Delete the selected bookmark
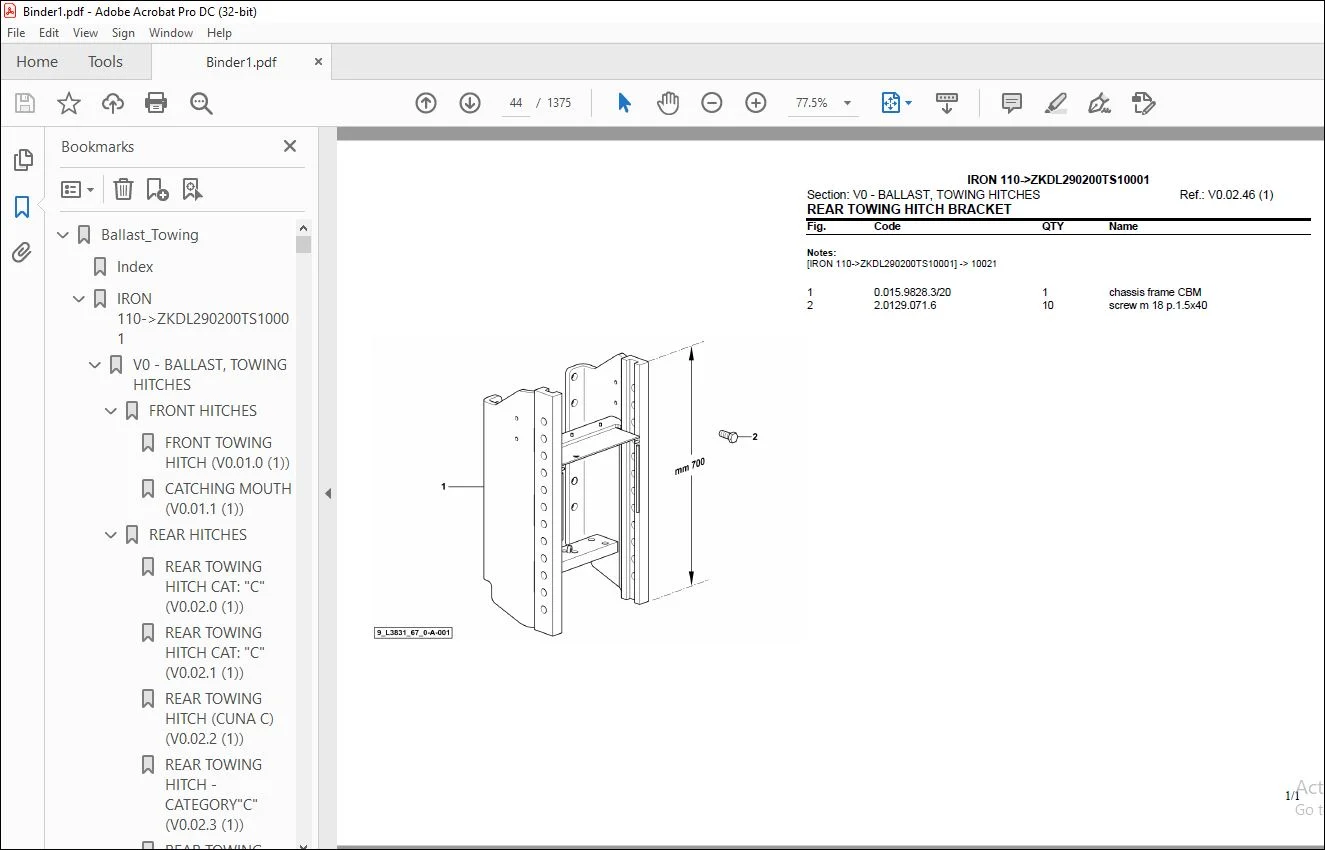This screenshot has width=1325, height=850. coord(123,189)
